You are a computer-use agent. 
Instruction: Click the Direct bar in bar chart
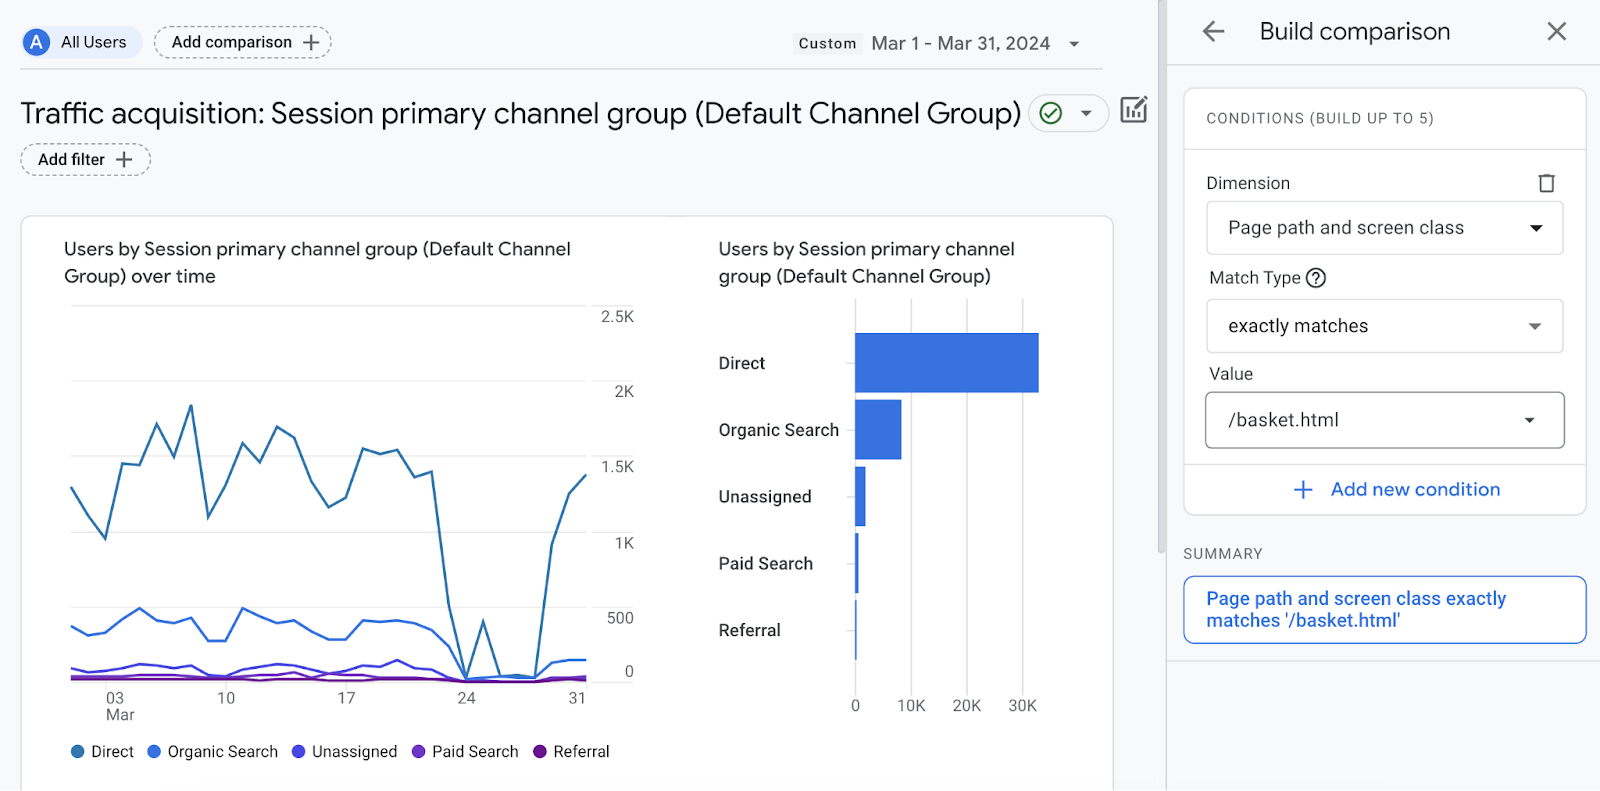[x=946, y=363]
